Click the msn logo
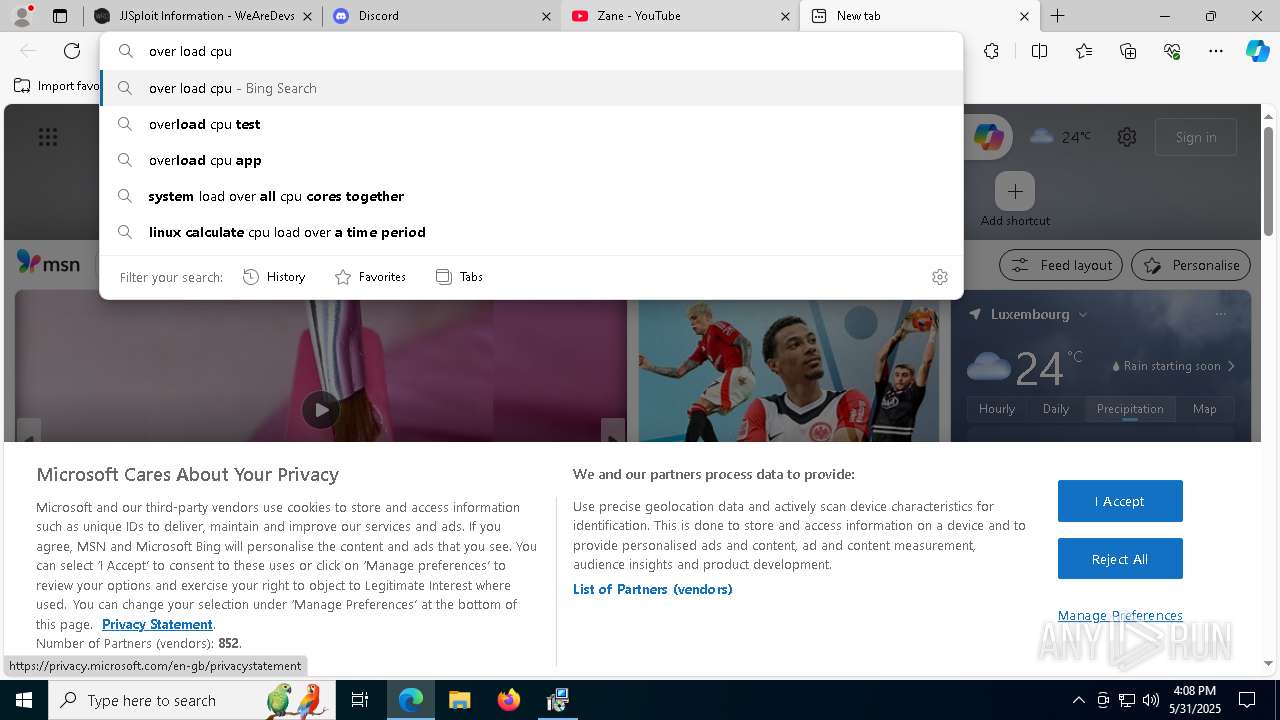The image size is (1280, 720). [x=48, y=263]
